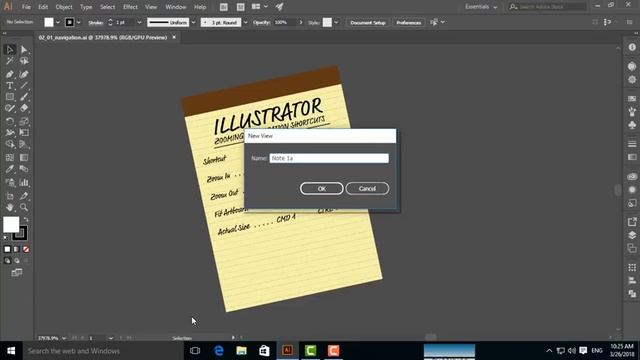Screen dimensions: 640x360
Task: Select the Magic Wand tool
Action: [x=10, y=61]
